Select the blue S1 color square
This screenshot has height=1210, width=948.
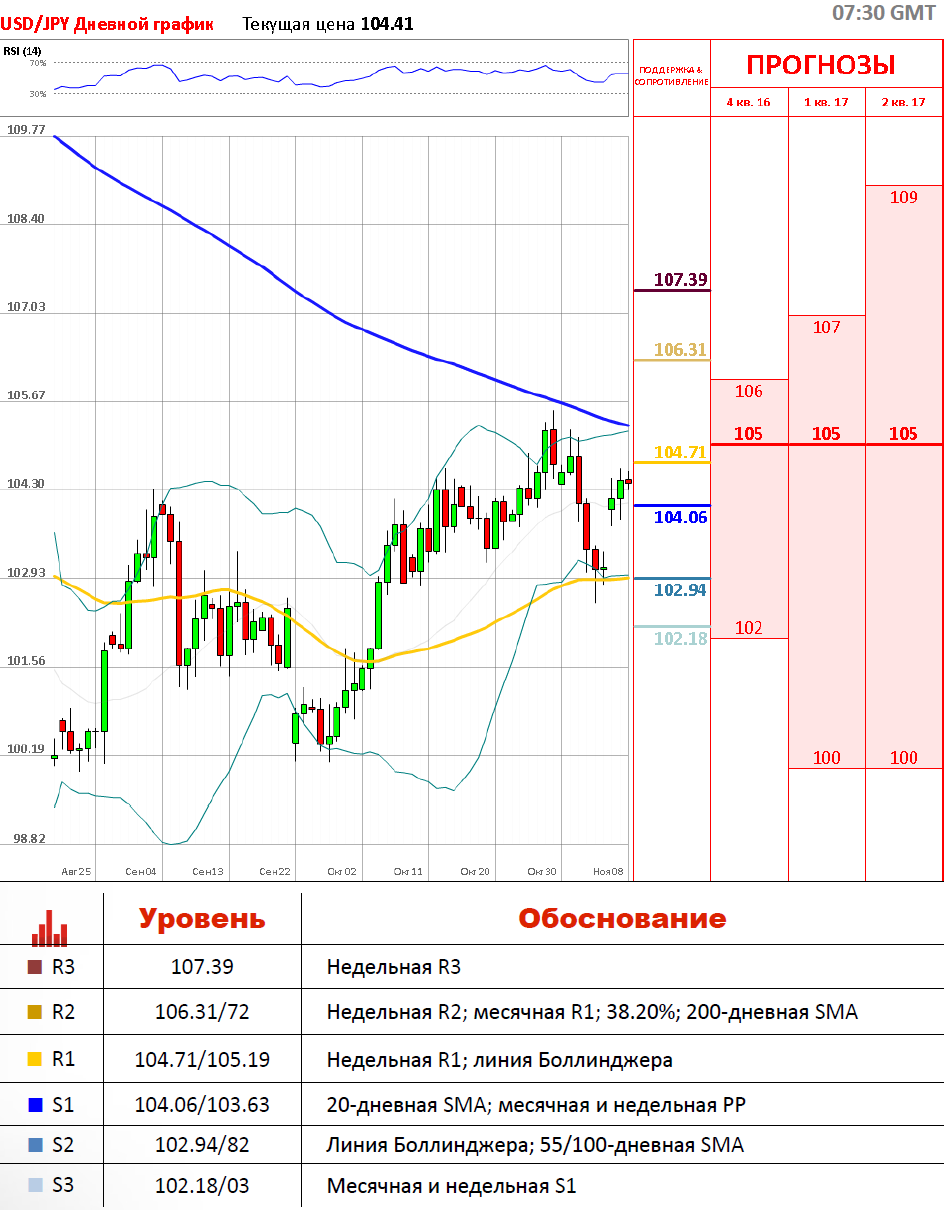pos(35,1106)
